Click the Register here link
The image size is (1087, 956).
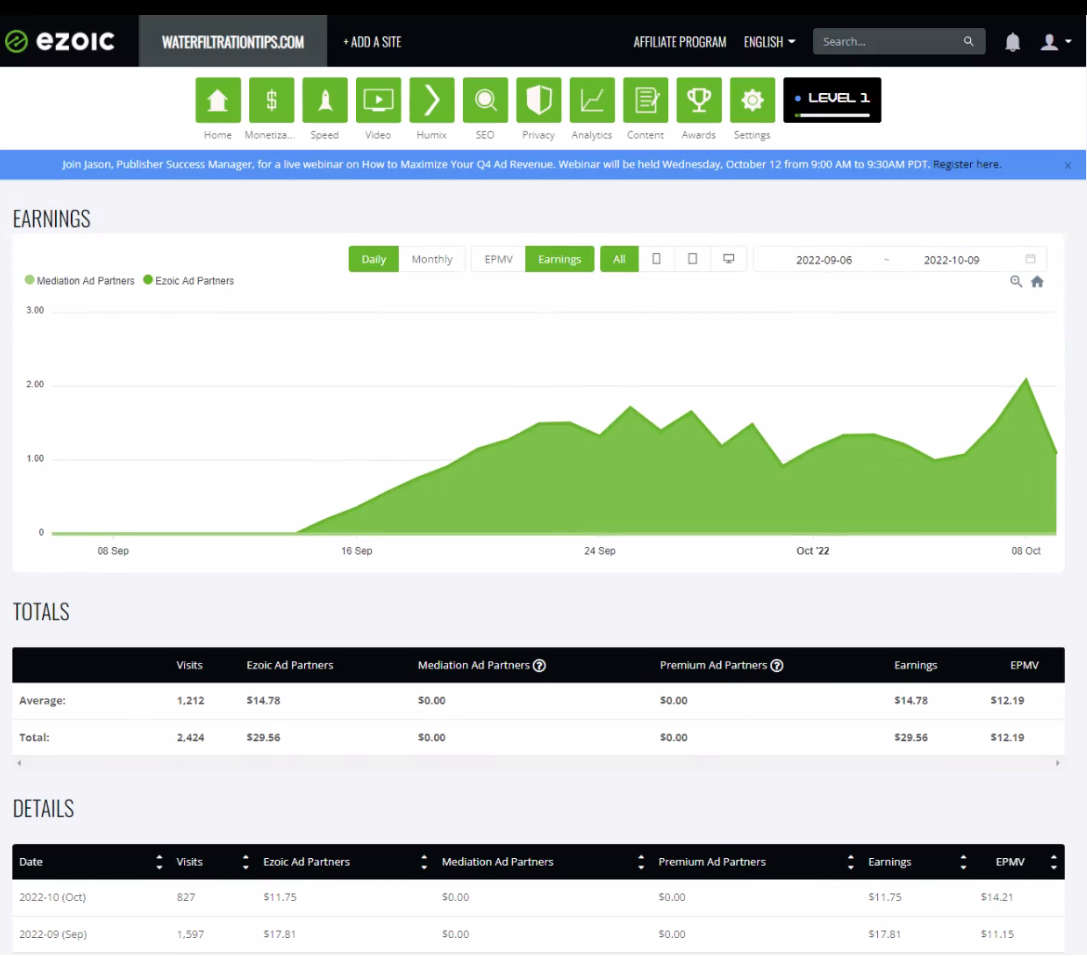click(966, 164)
